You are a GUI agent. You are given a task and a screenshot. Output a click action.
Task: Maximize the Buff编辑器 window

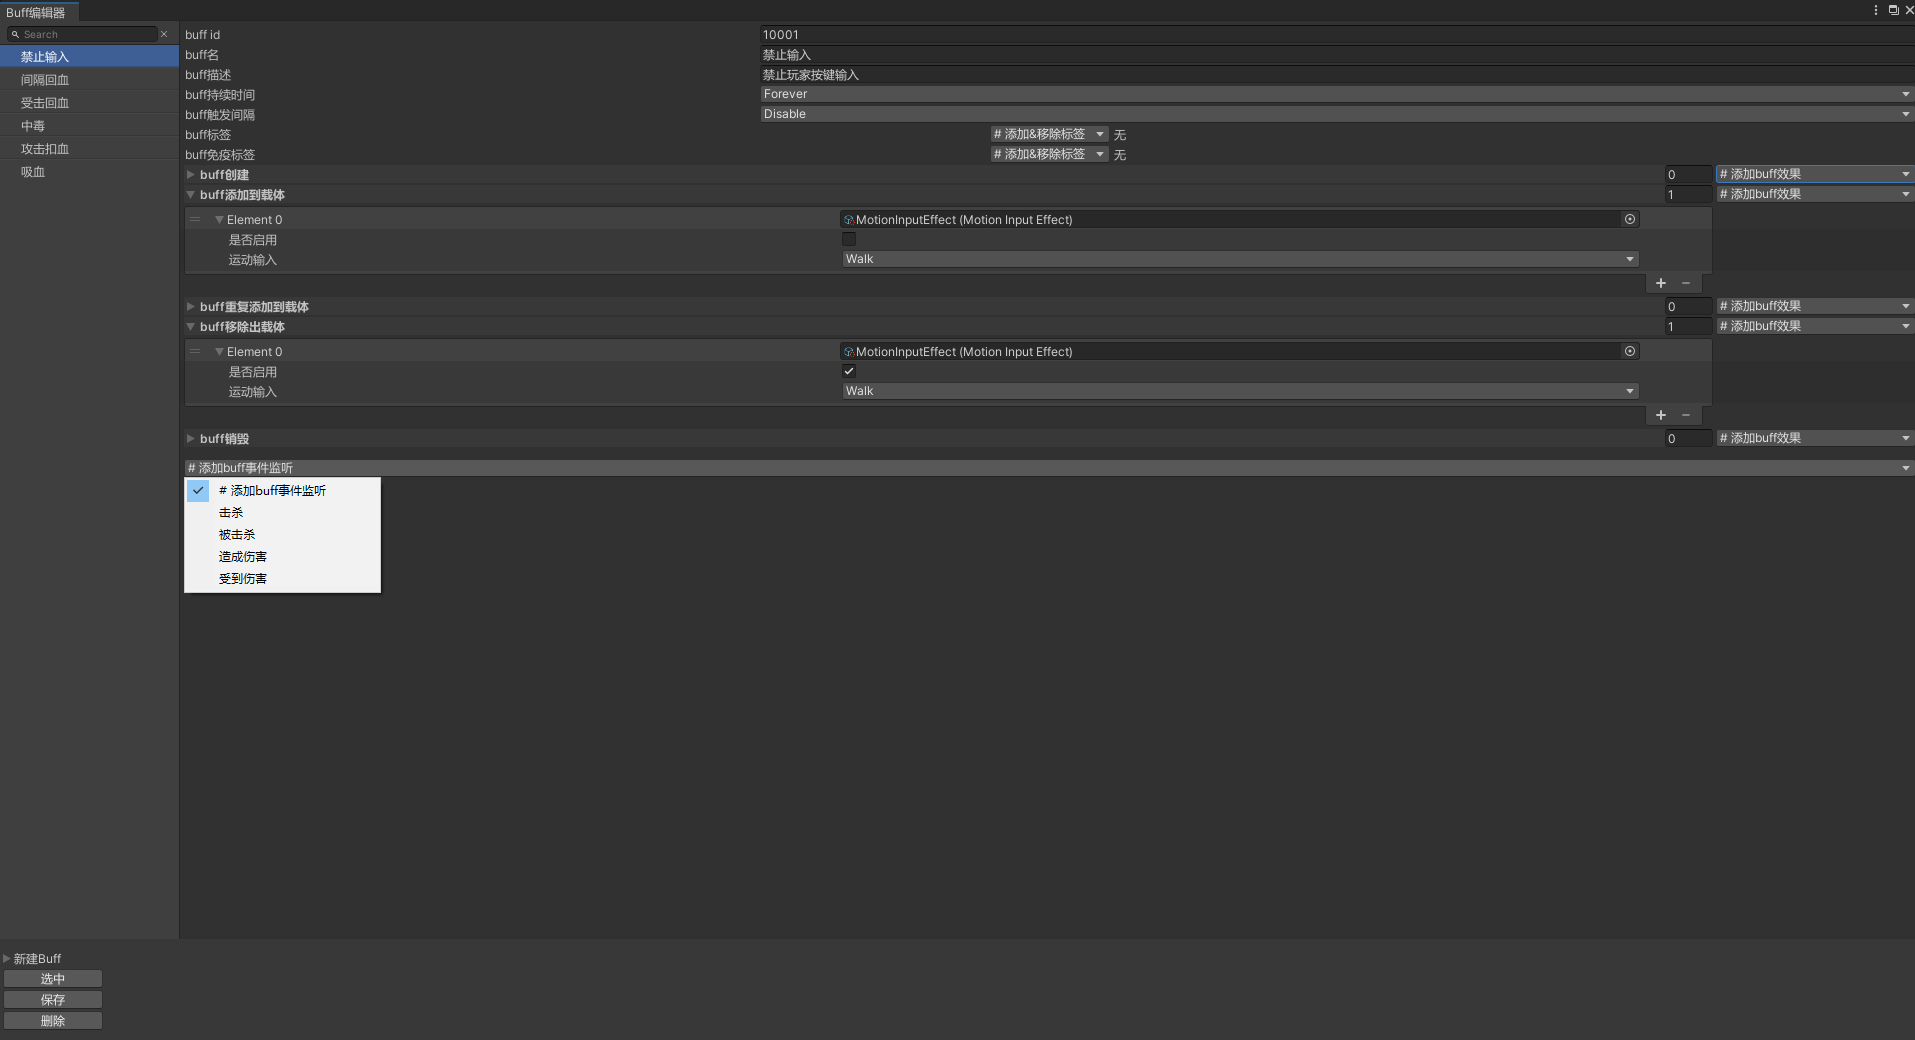(x=1893, y=10)
